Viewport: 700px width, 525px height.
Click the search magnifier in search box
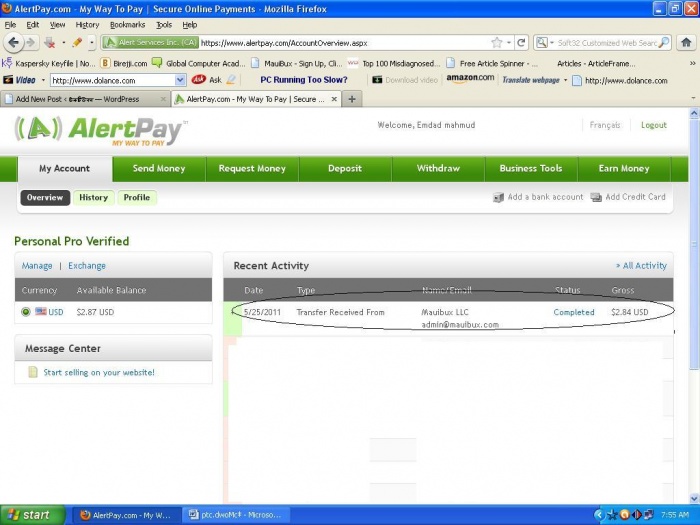664,42
